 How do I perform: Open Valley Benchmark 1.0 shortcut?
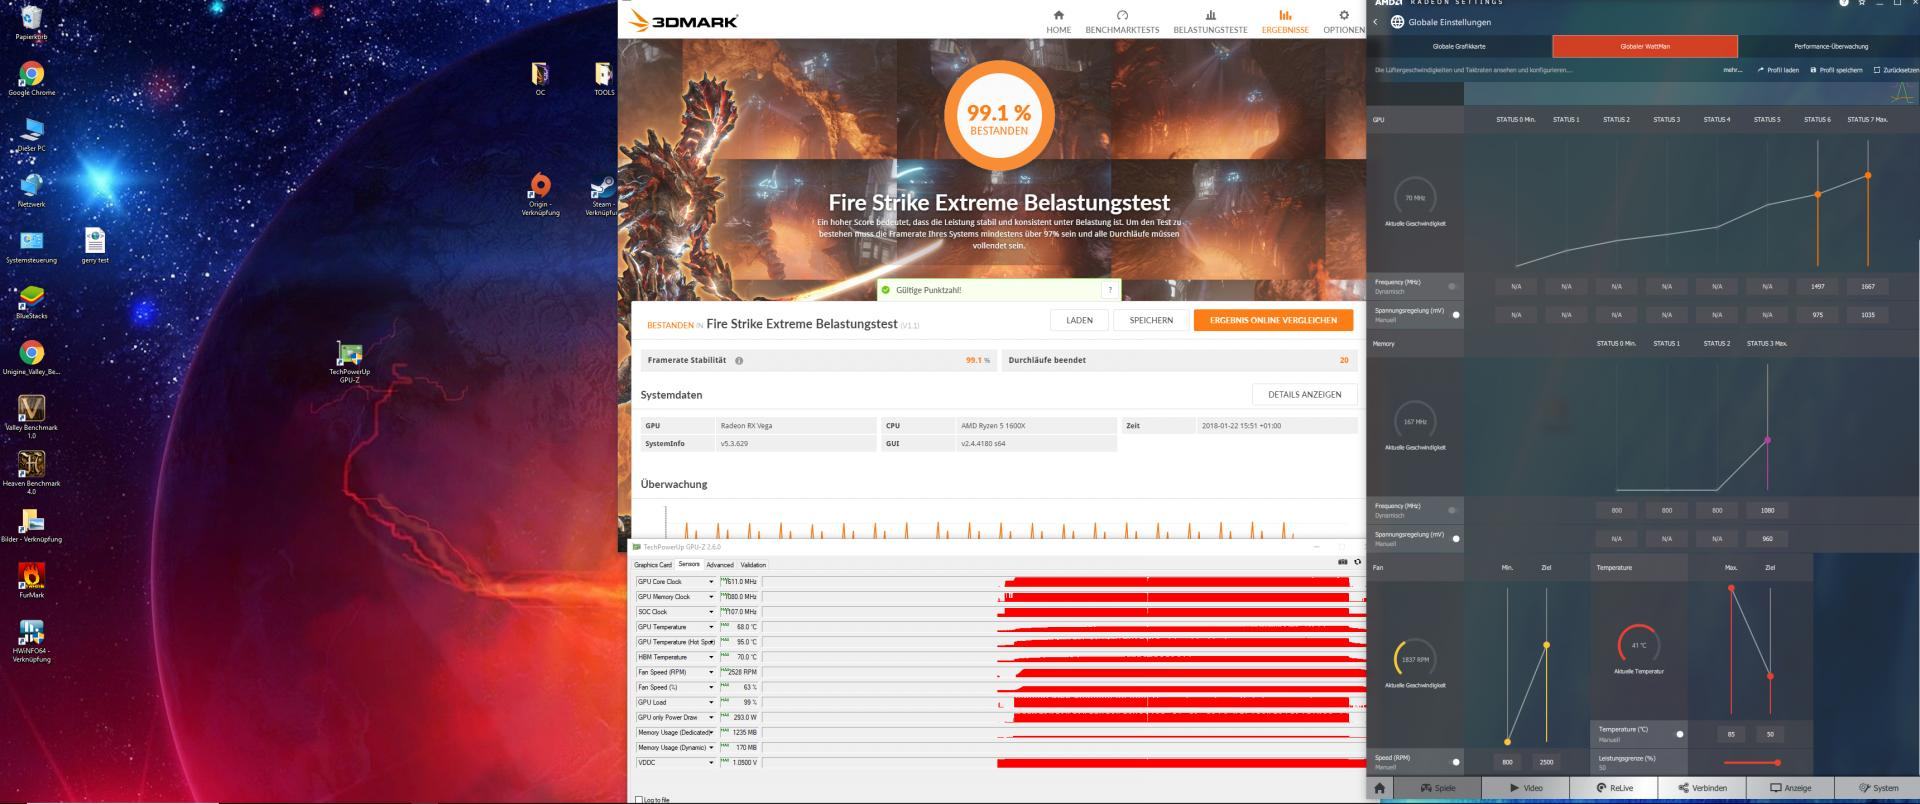click(x=31, y=416)
